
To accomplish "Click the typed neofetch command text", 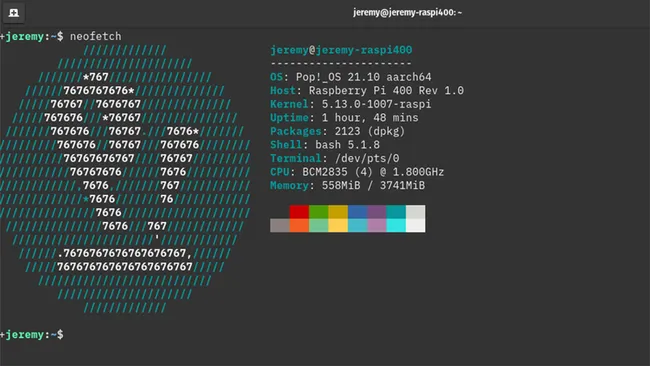I will click(x=96, y=36).
